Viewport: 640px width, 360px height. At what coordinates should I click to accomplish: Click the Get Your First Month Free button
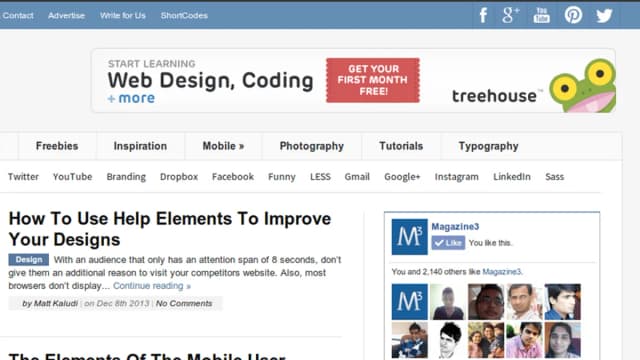373,80
